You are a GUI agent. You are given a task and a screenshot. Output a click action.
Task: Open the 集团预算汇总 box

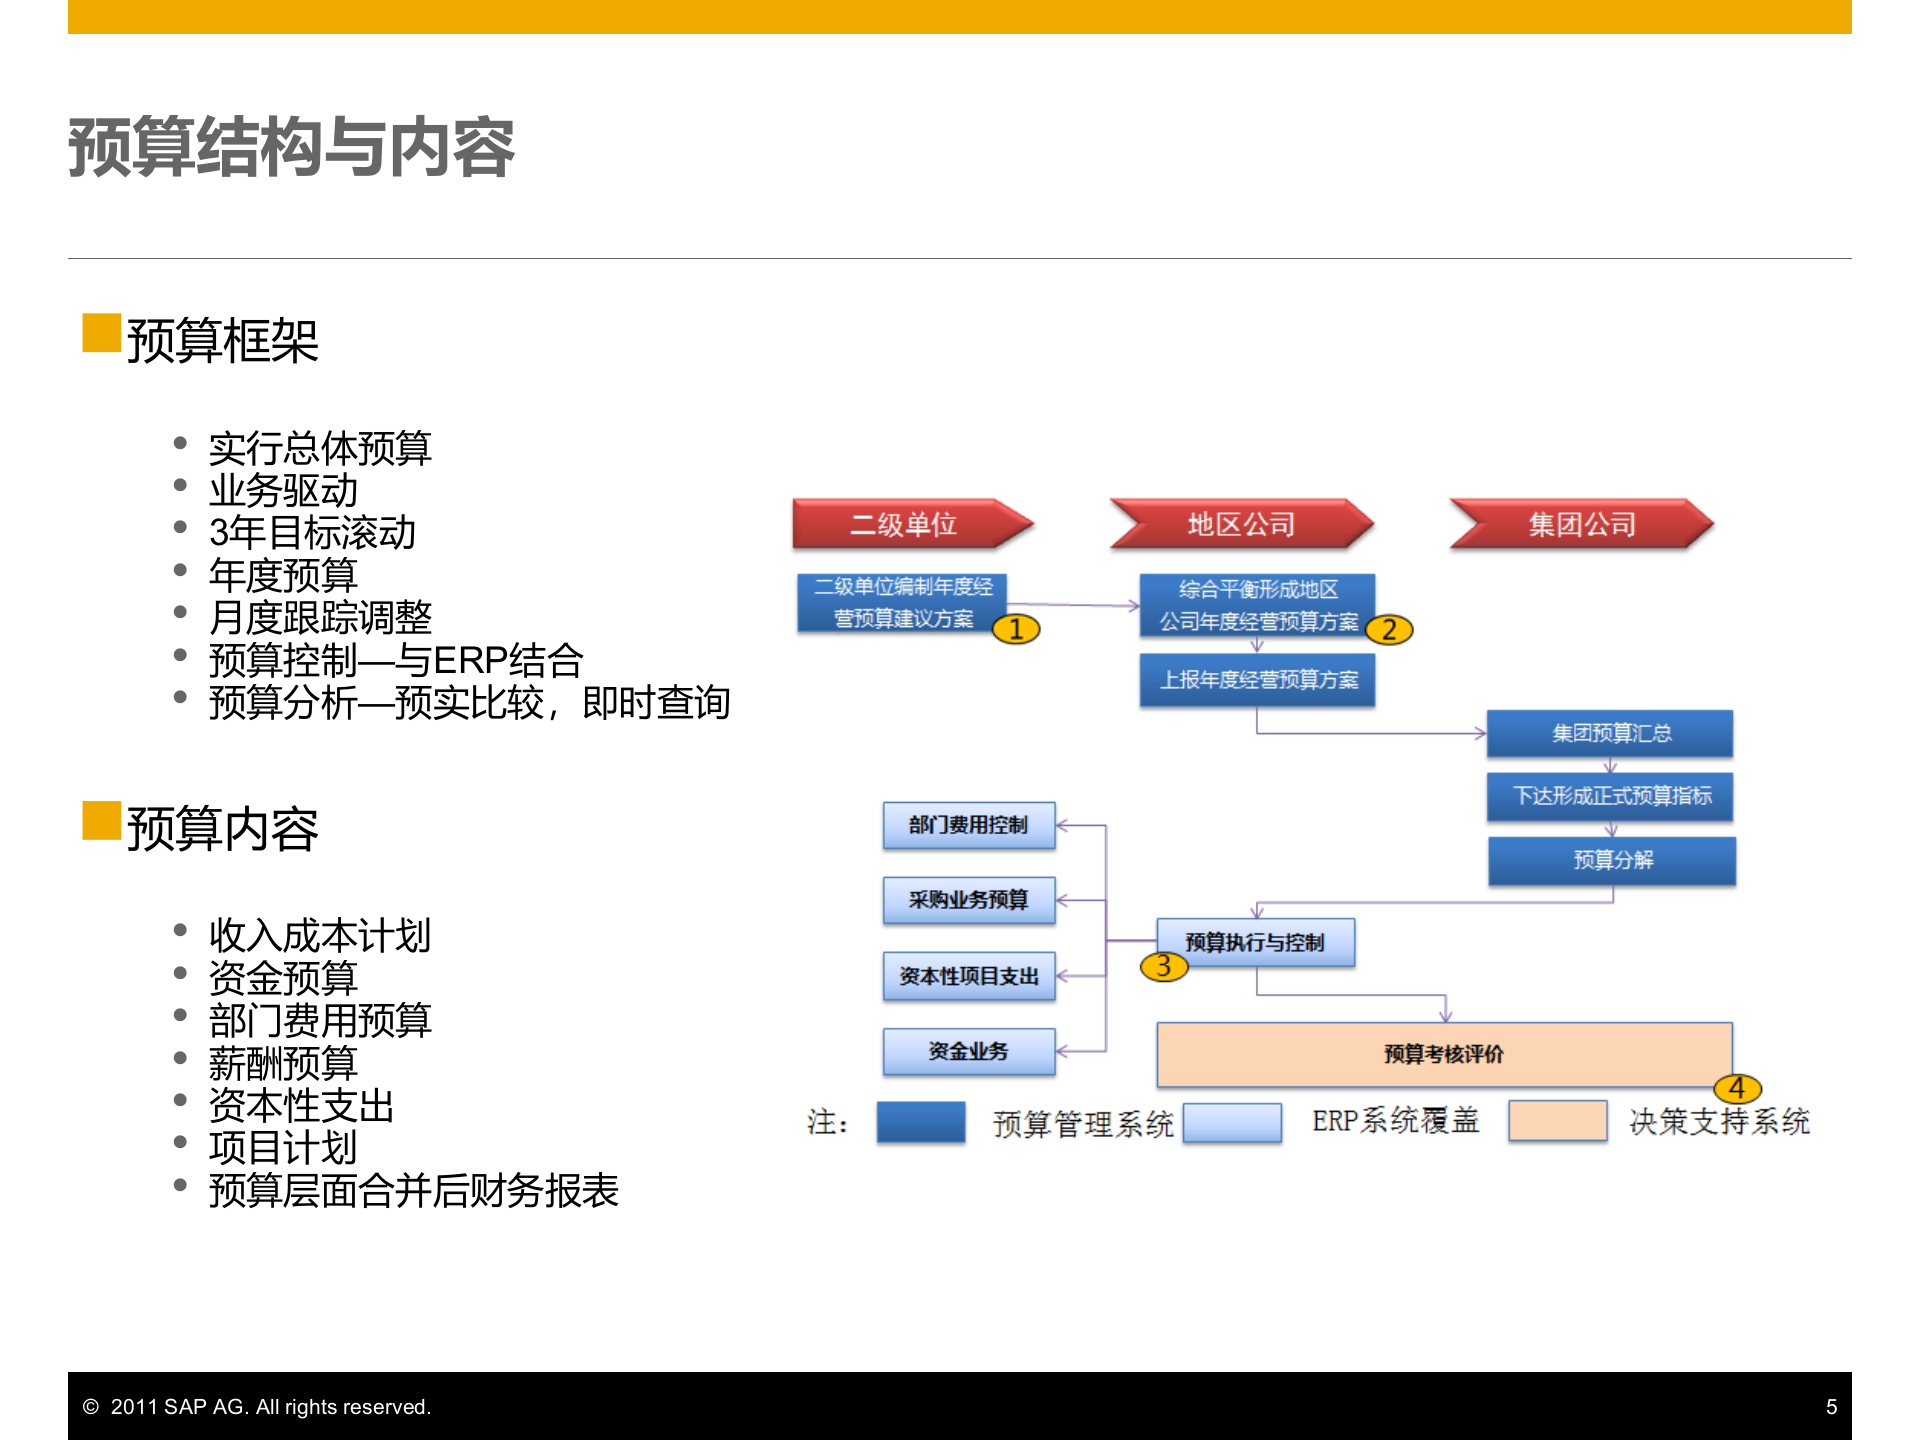pos(1610,734)
